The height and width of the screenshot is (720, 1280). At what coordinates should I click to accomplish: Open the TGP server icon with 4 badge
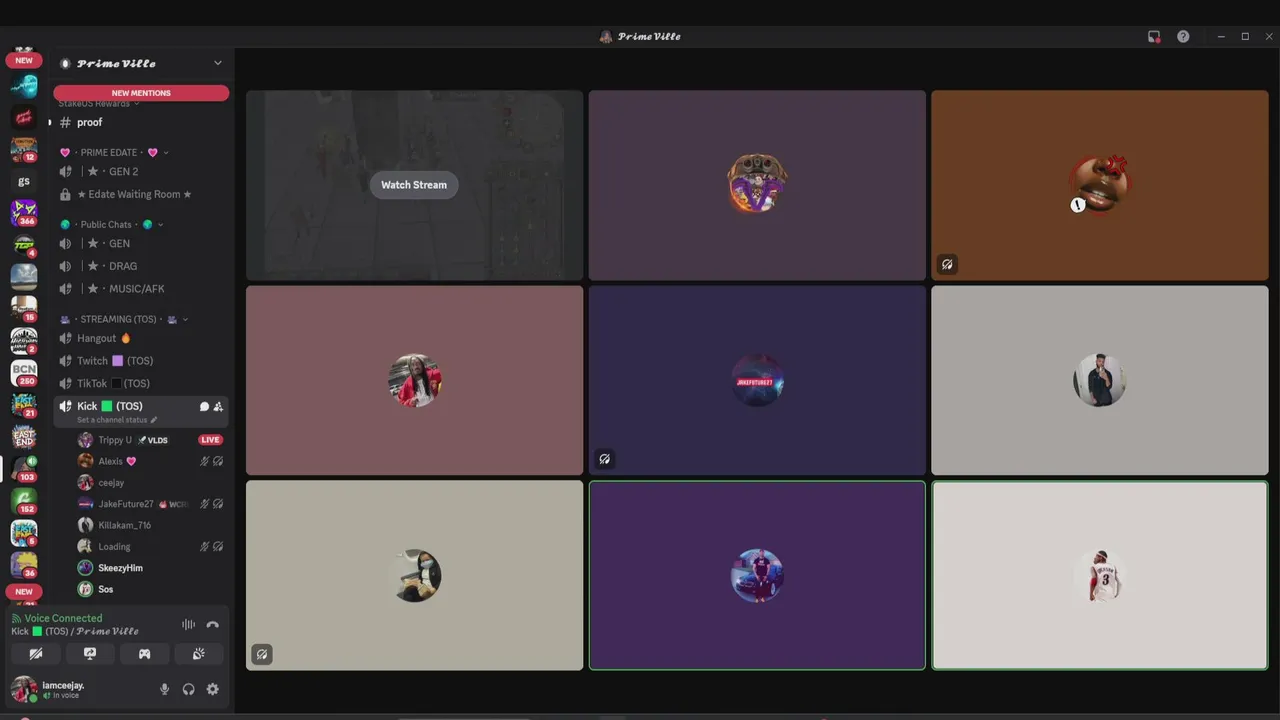pos(24,245)
